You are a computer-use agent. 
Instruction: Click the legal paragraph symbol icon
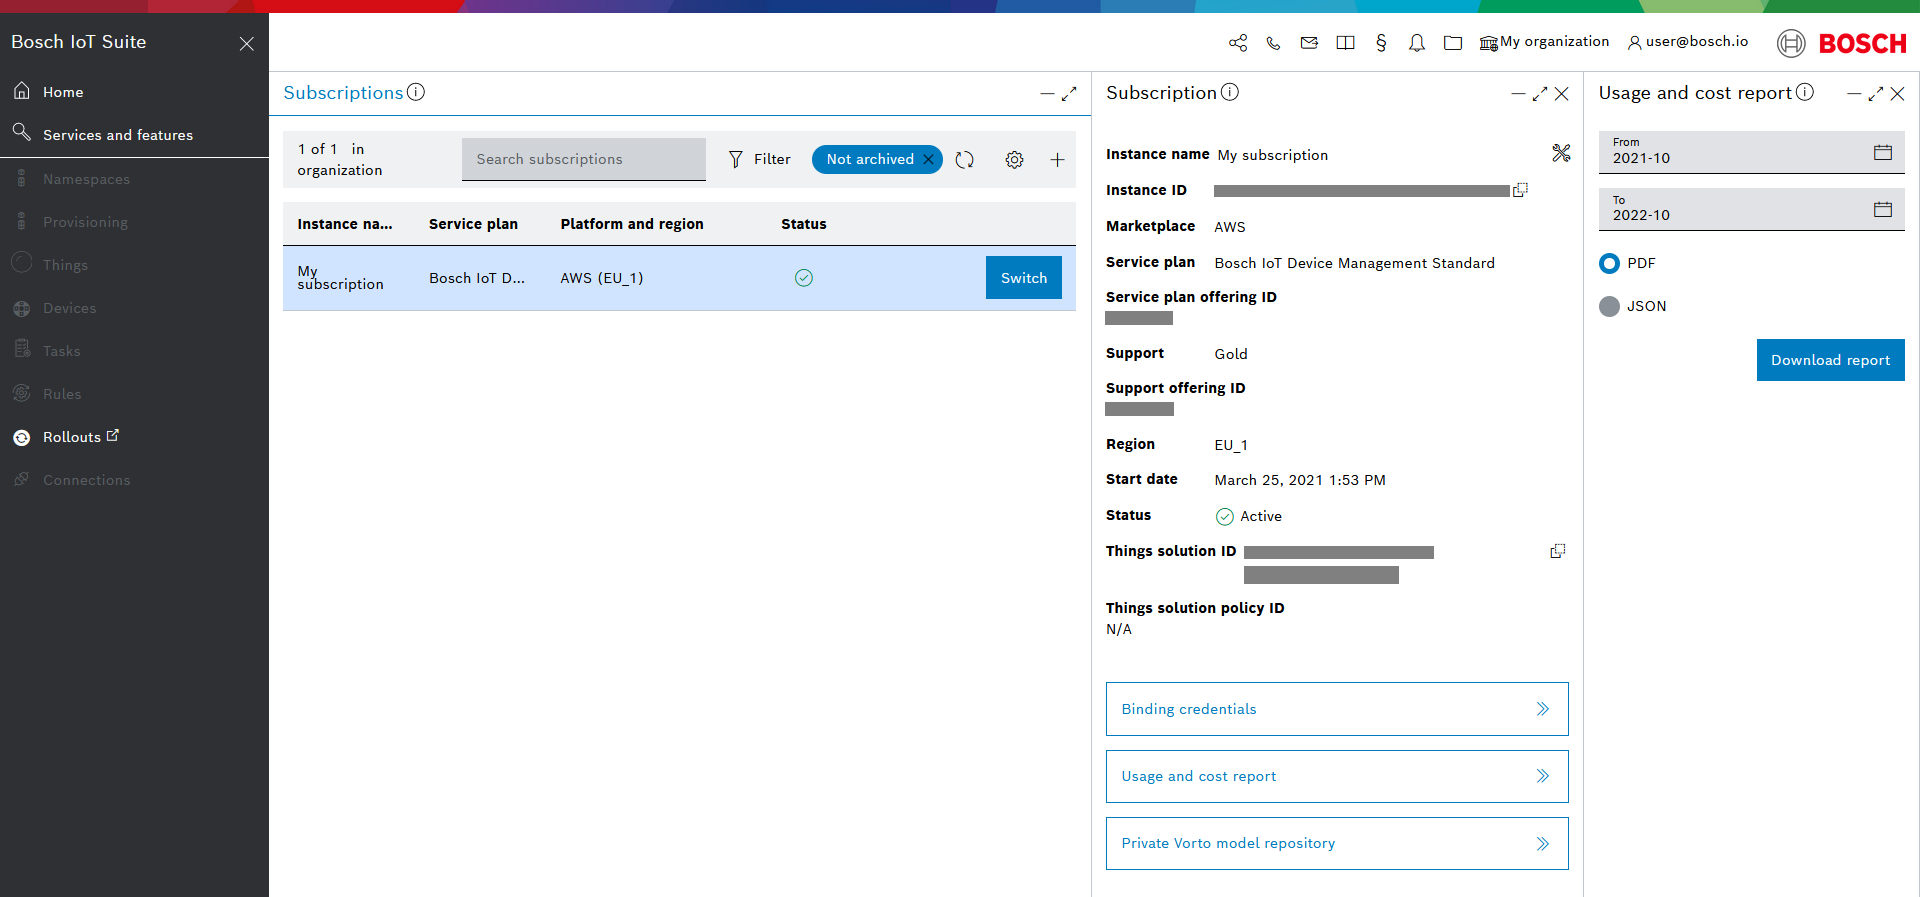pos(1381,43)
